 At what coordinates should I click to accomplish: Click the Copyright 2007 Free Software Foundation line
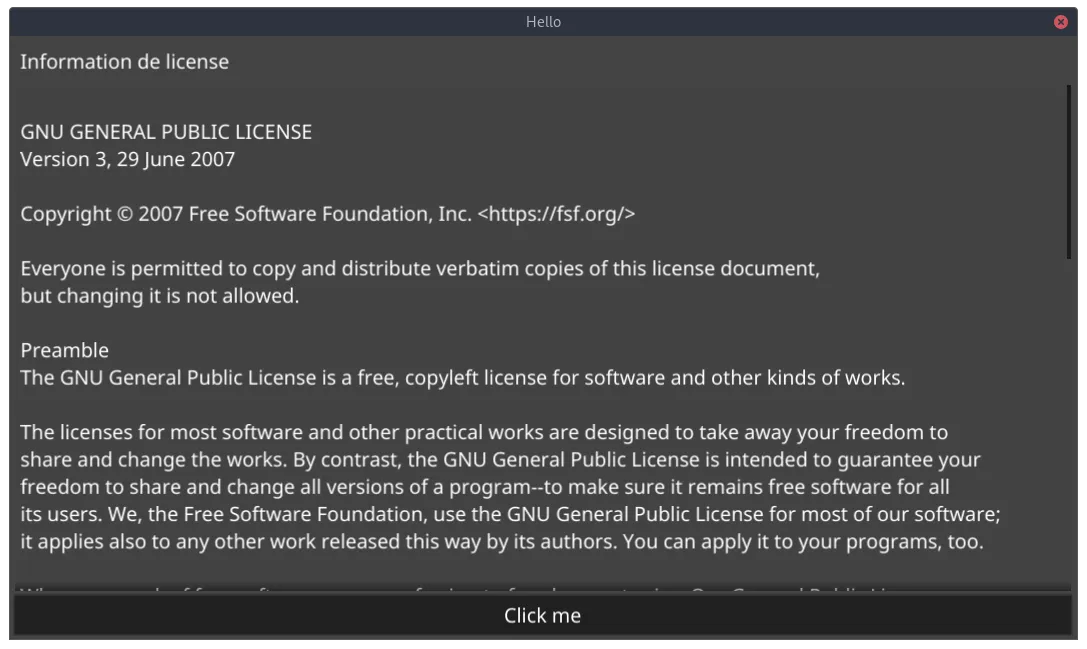point(328,214)
